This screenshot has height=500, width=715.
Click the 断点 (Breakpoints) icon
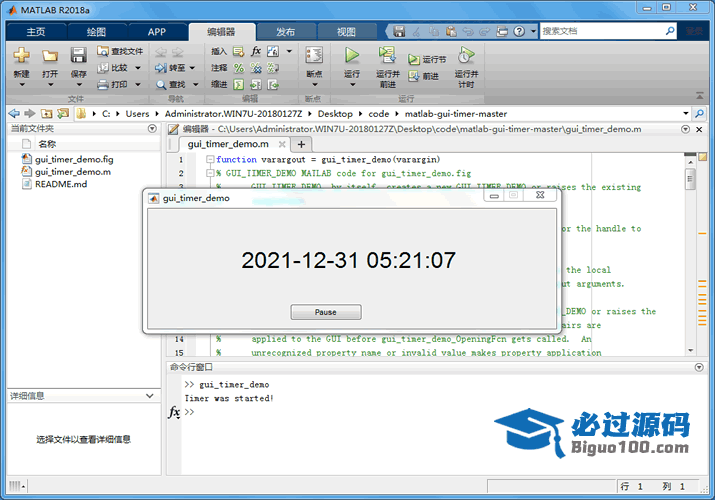[314, 55]
